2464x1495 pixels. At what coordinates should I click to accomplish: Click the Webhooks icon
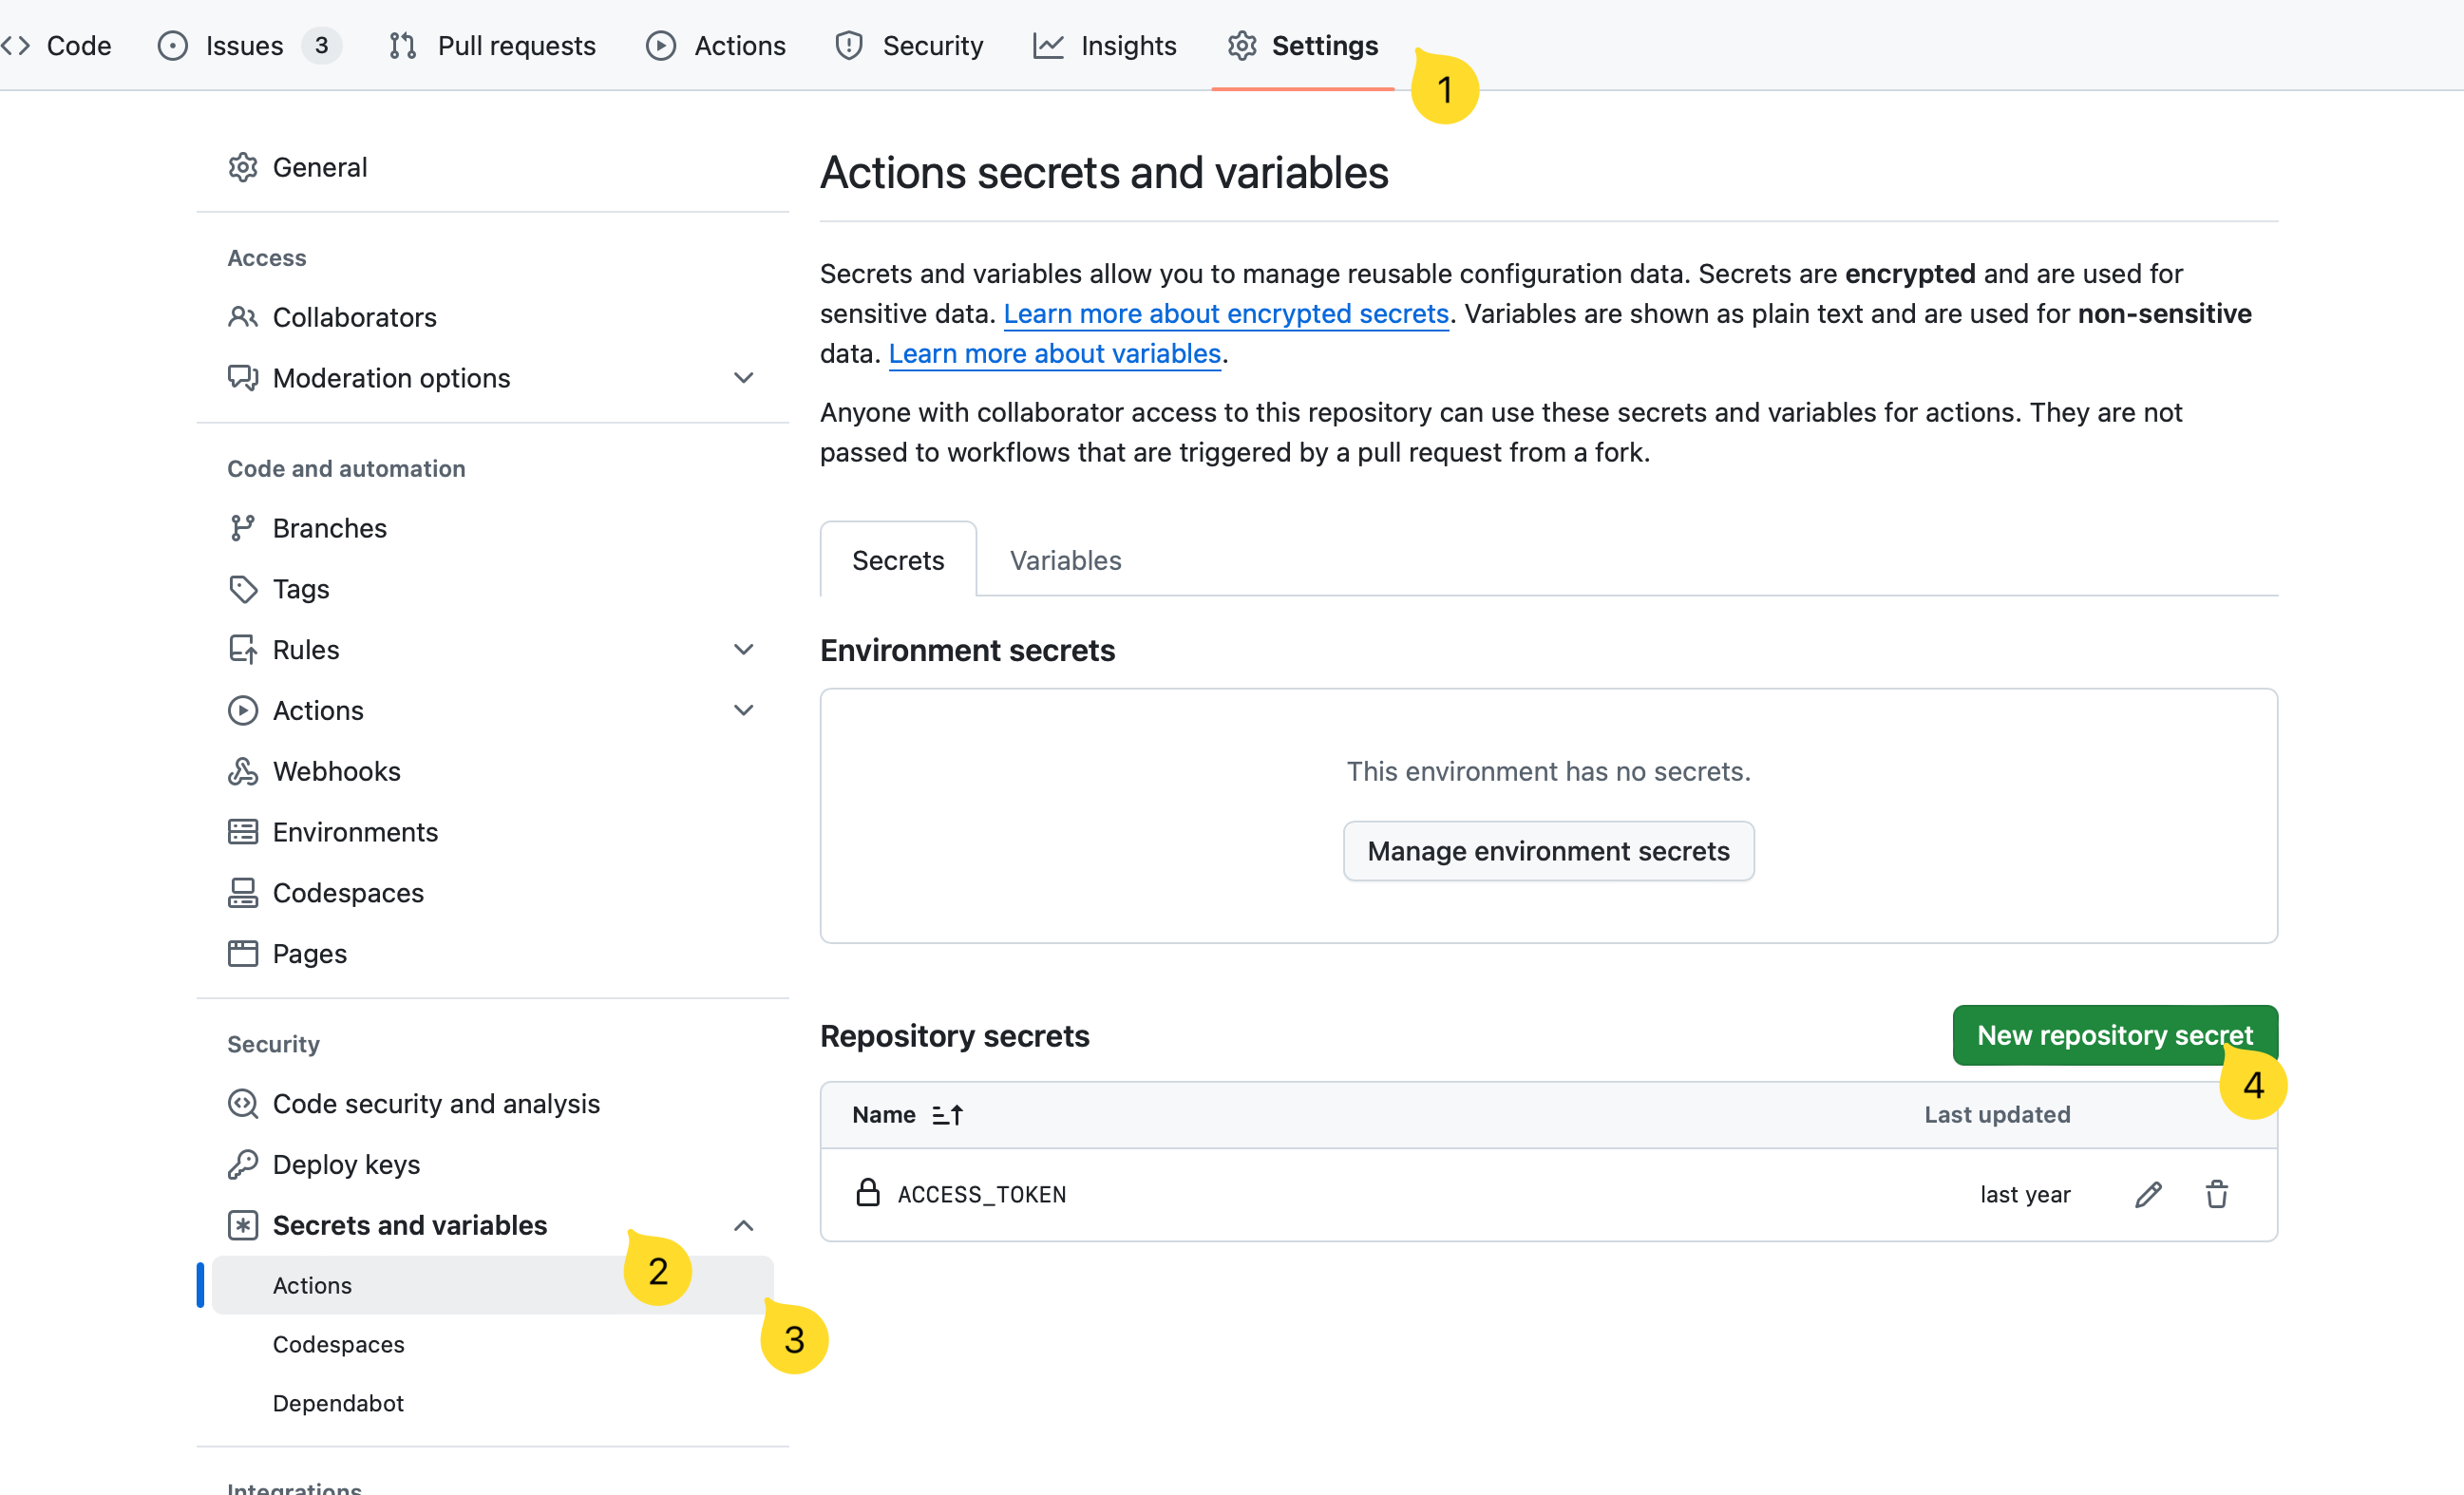[243, 771]
